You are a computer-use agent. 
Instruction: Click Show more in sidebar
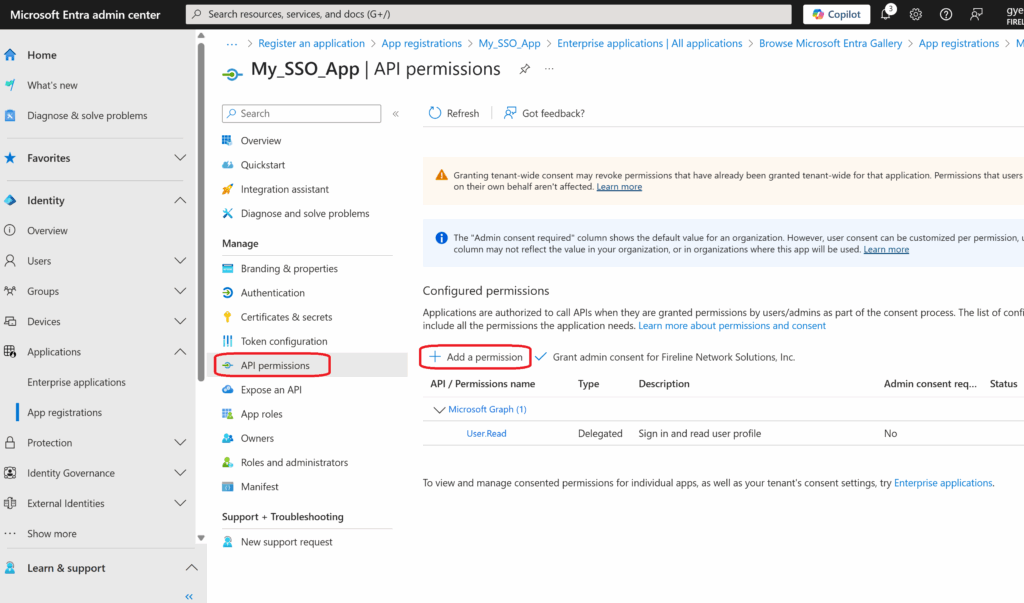52,534
